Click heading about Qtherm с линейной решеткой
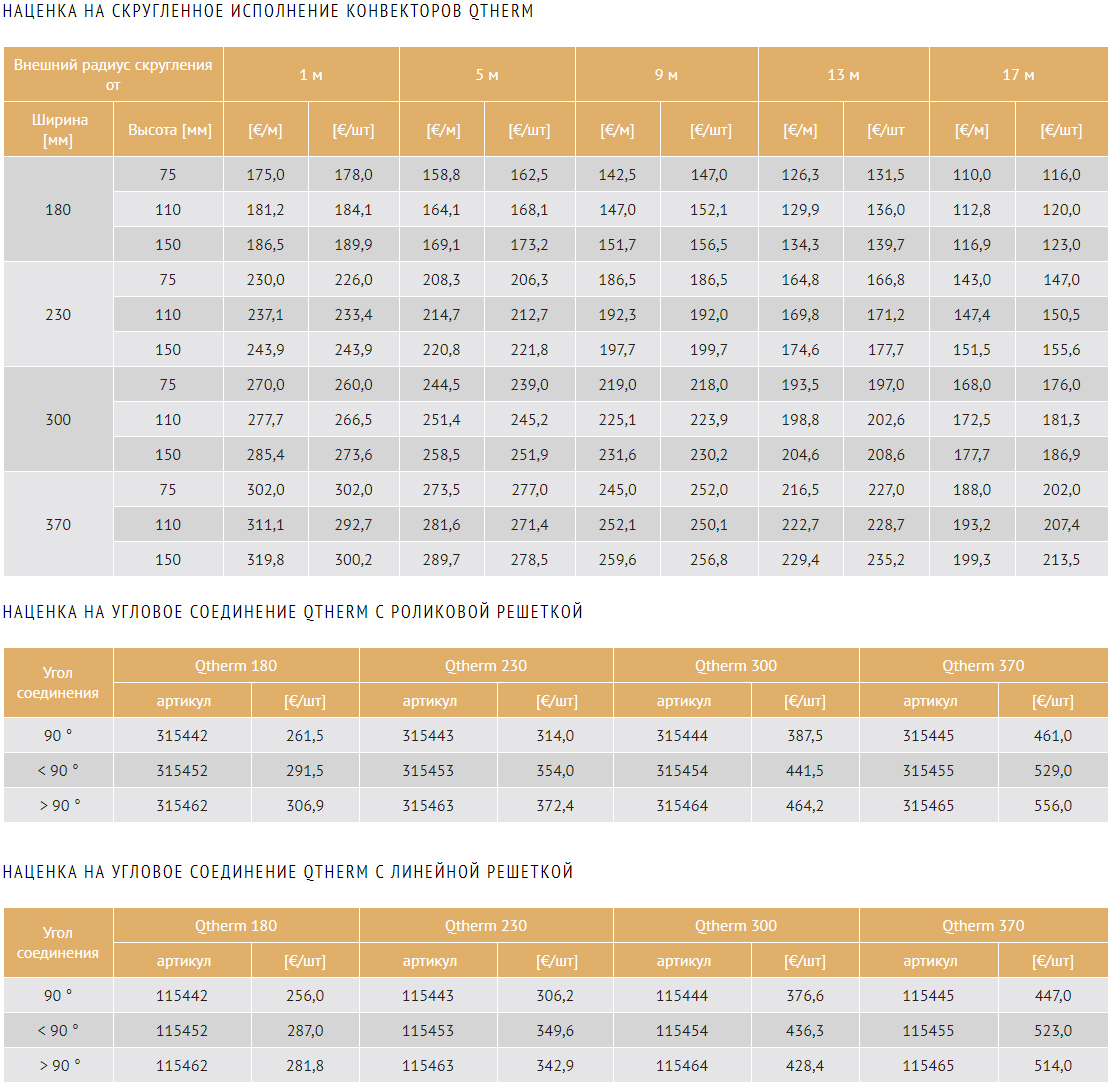1112x1085 pixels. pyautogui.click(x=288, y=871)
